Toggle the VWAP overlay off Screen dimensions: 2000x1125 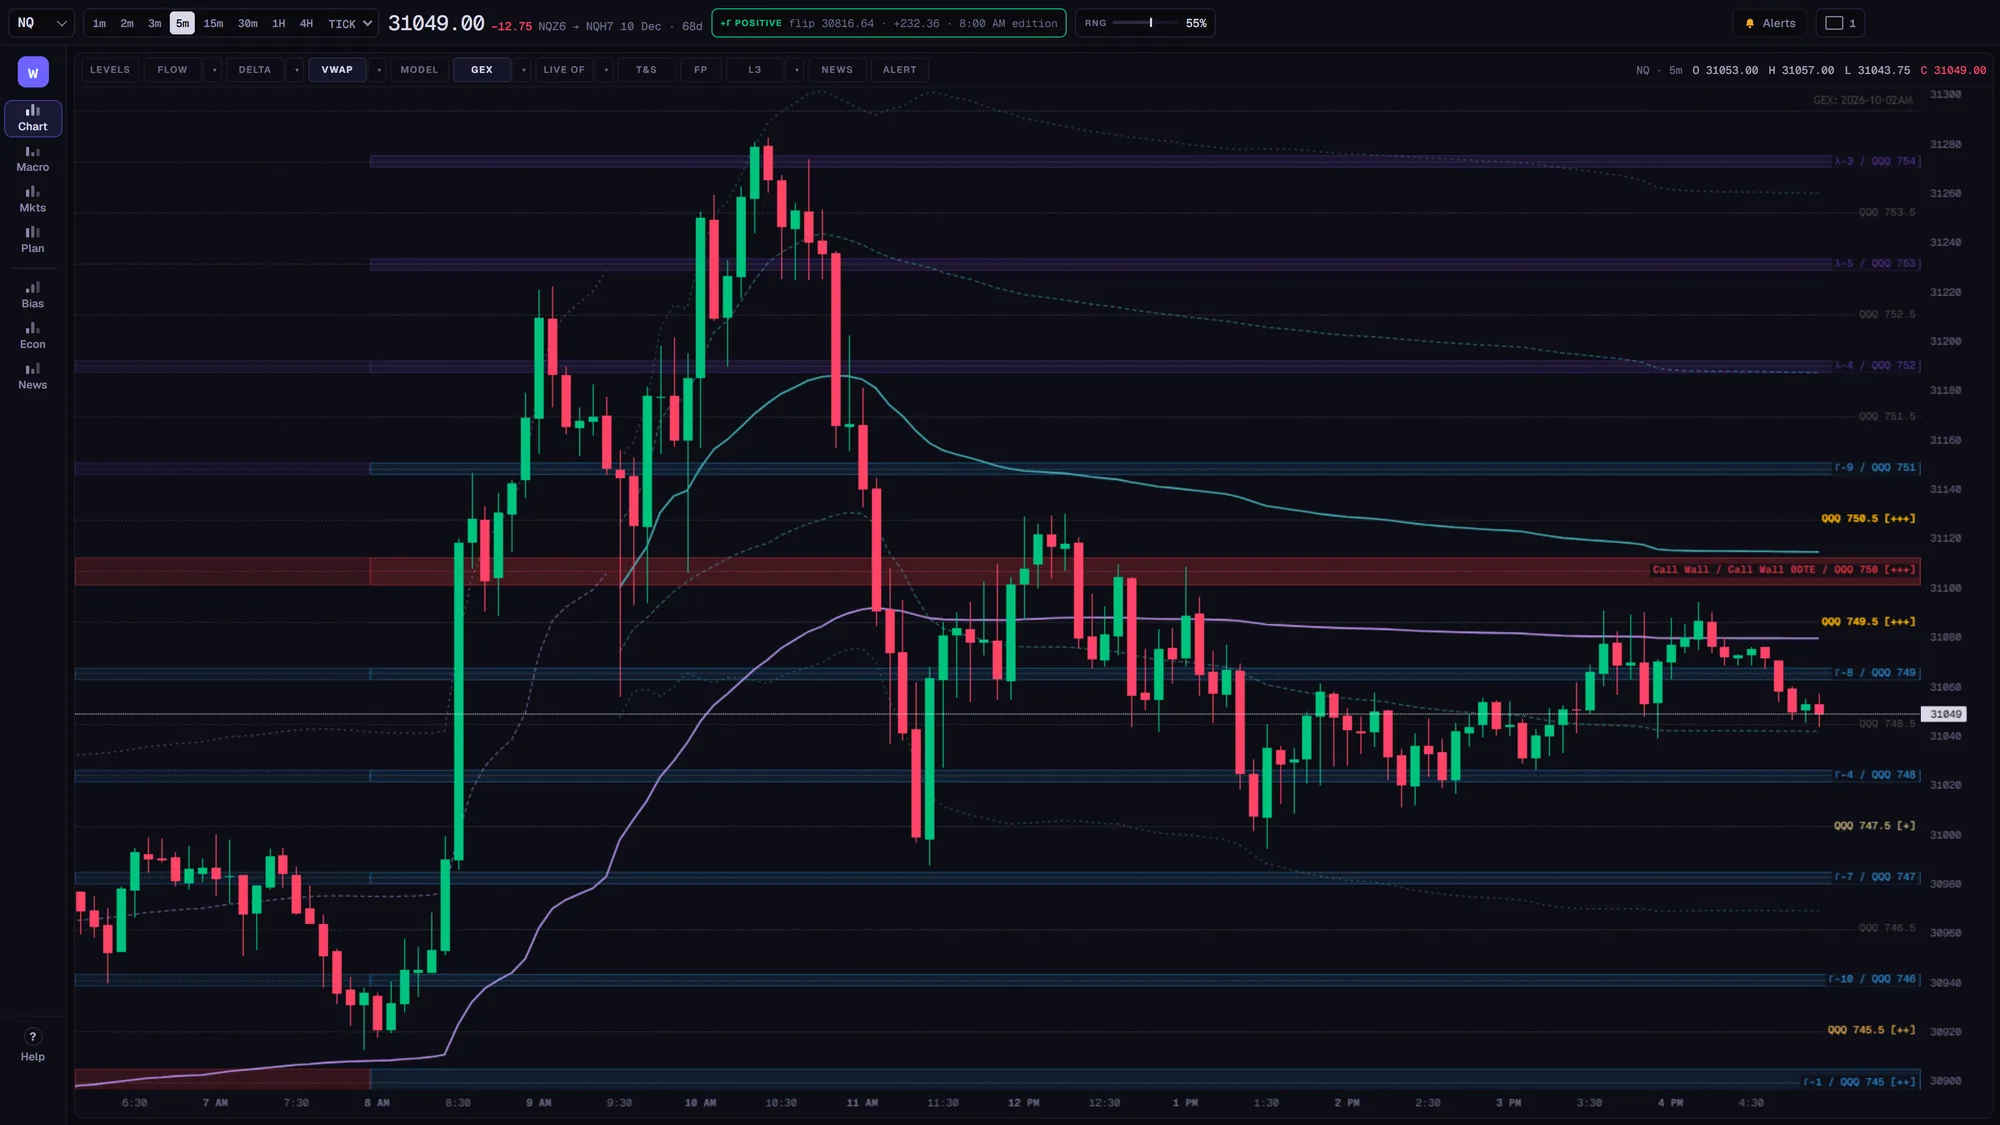point(337,70)
